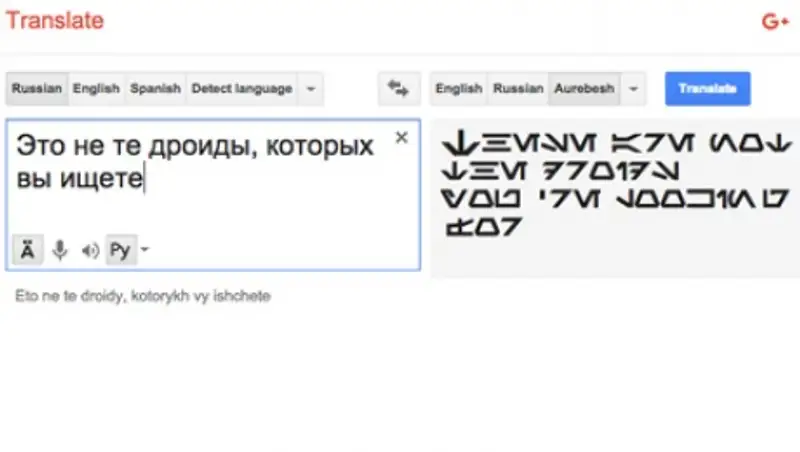Choose English as target language
The width and height of the screenshot is (800, 452).
(459, 89)
